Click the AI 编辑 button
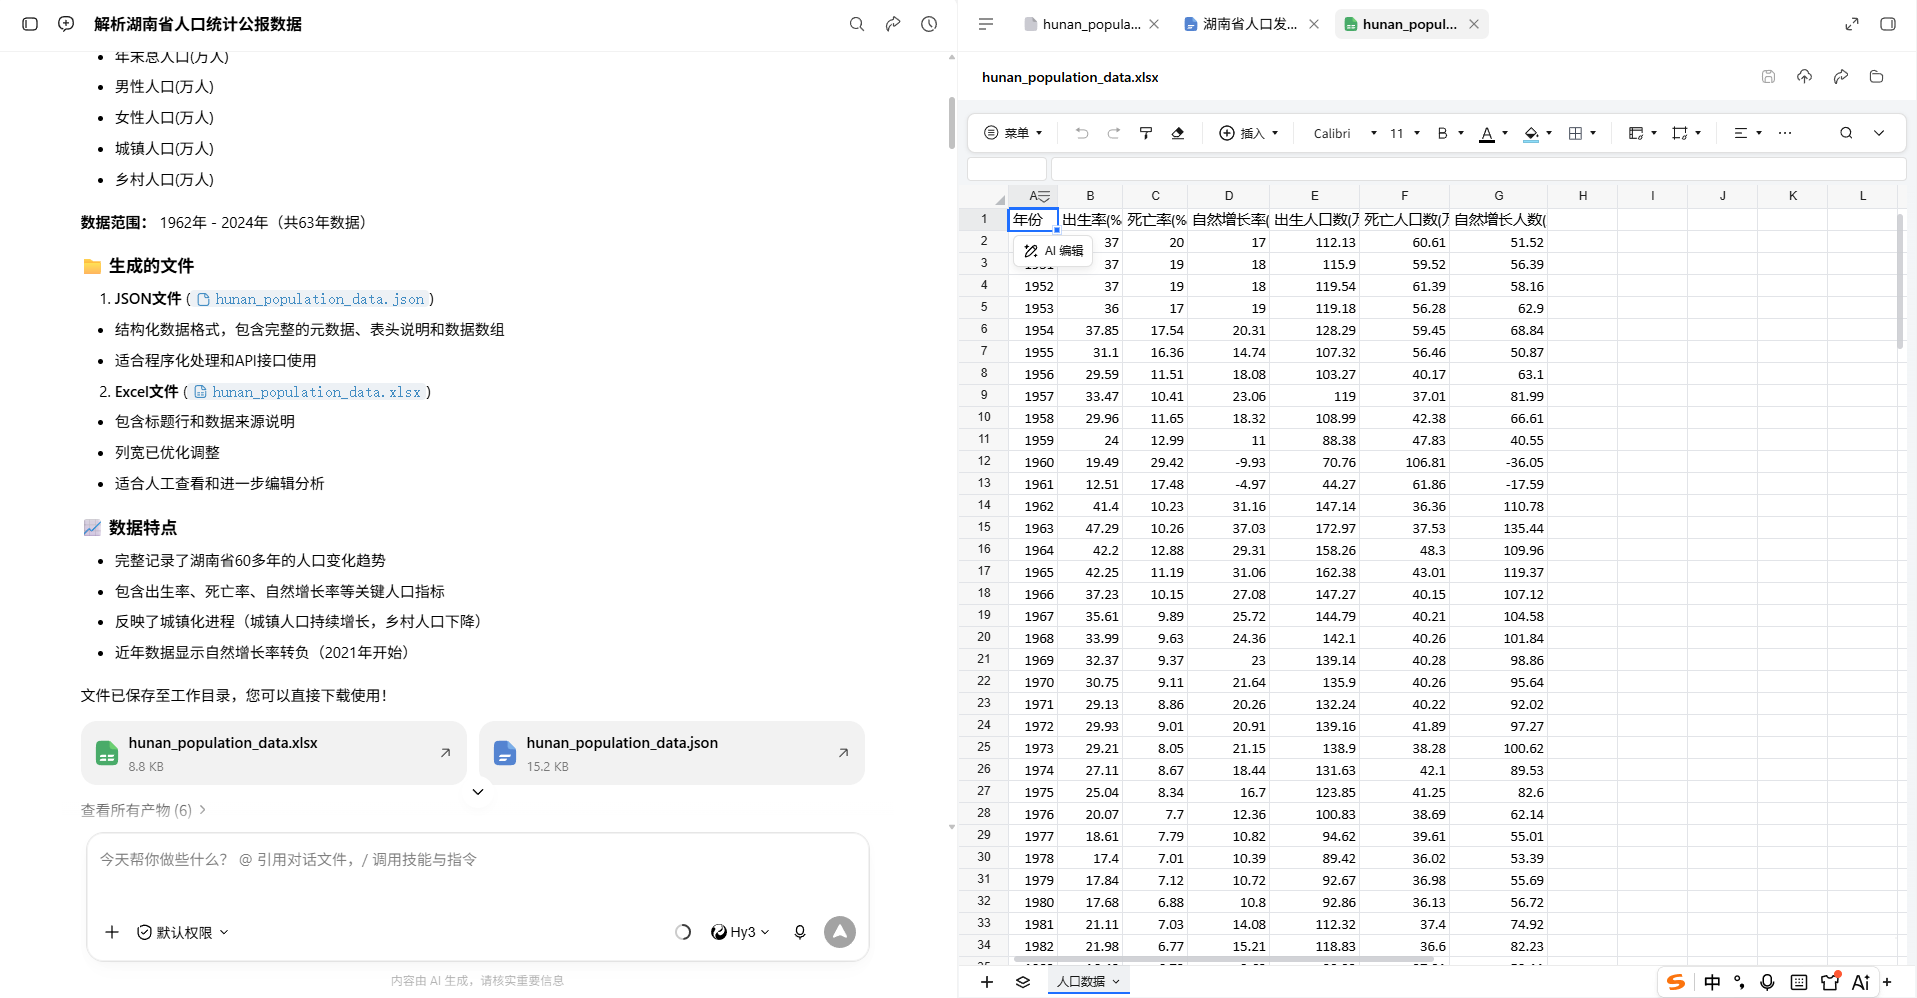Viewport: 1917px width, 998px height. (x=1054, y=251)
